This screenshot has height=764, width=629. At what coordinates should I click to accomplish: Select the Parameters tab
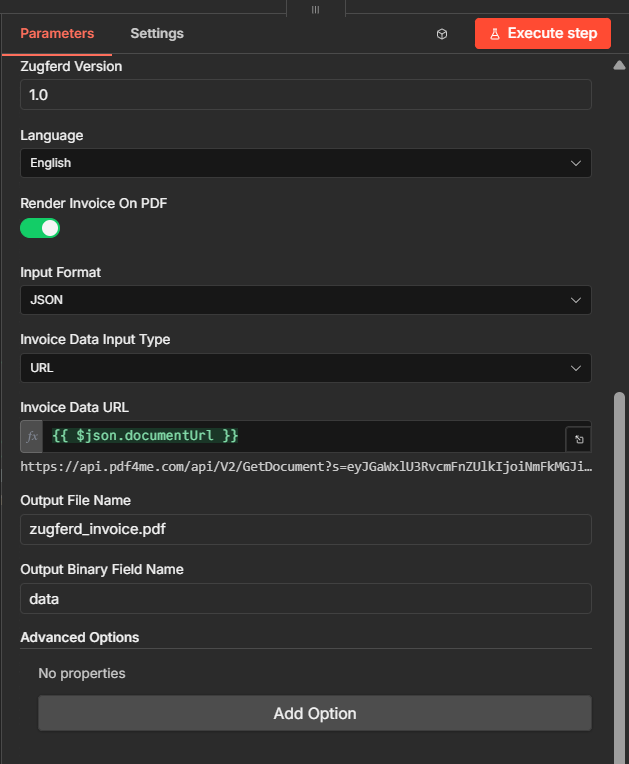click(x=57, y=34)
